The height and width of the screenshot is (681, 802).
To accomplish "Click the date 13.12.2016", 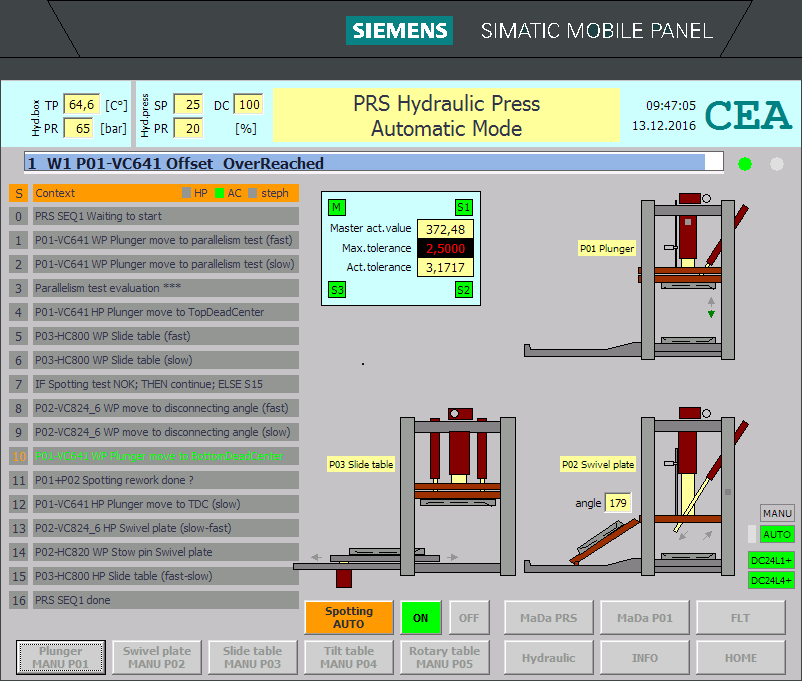I will click(664, 125).
